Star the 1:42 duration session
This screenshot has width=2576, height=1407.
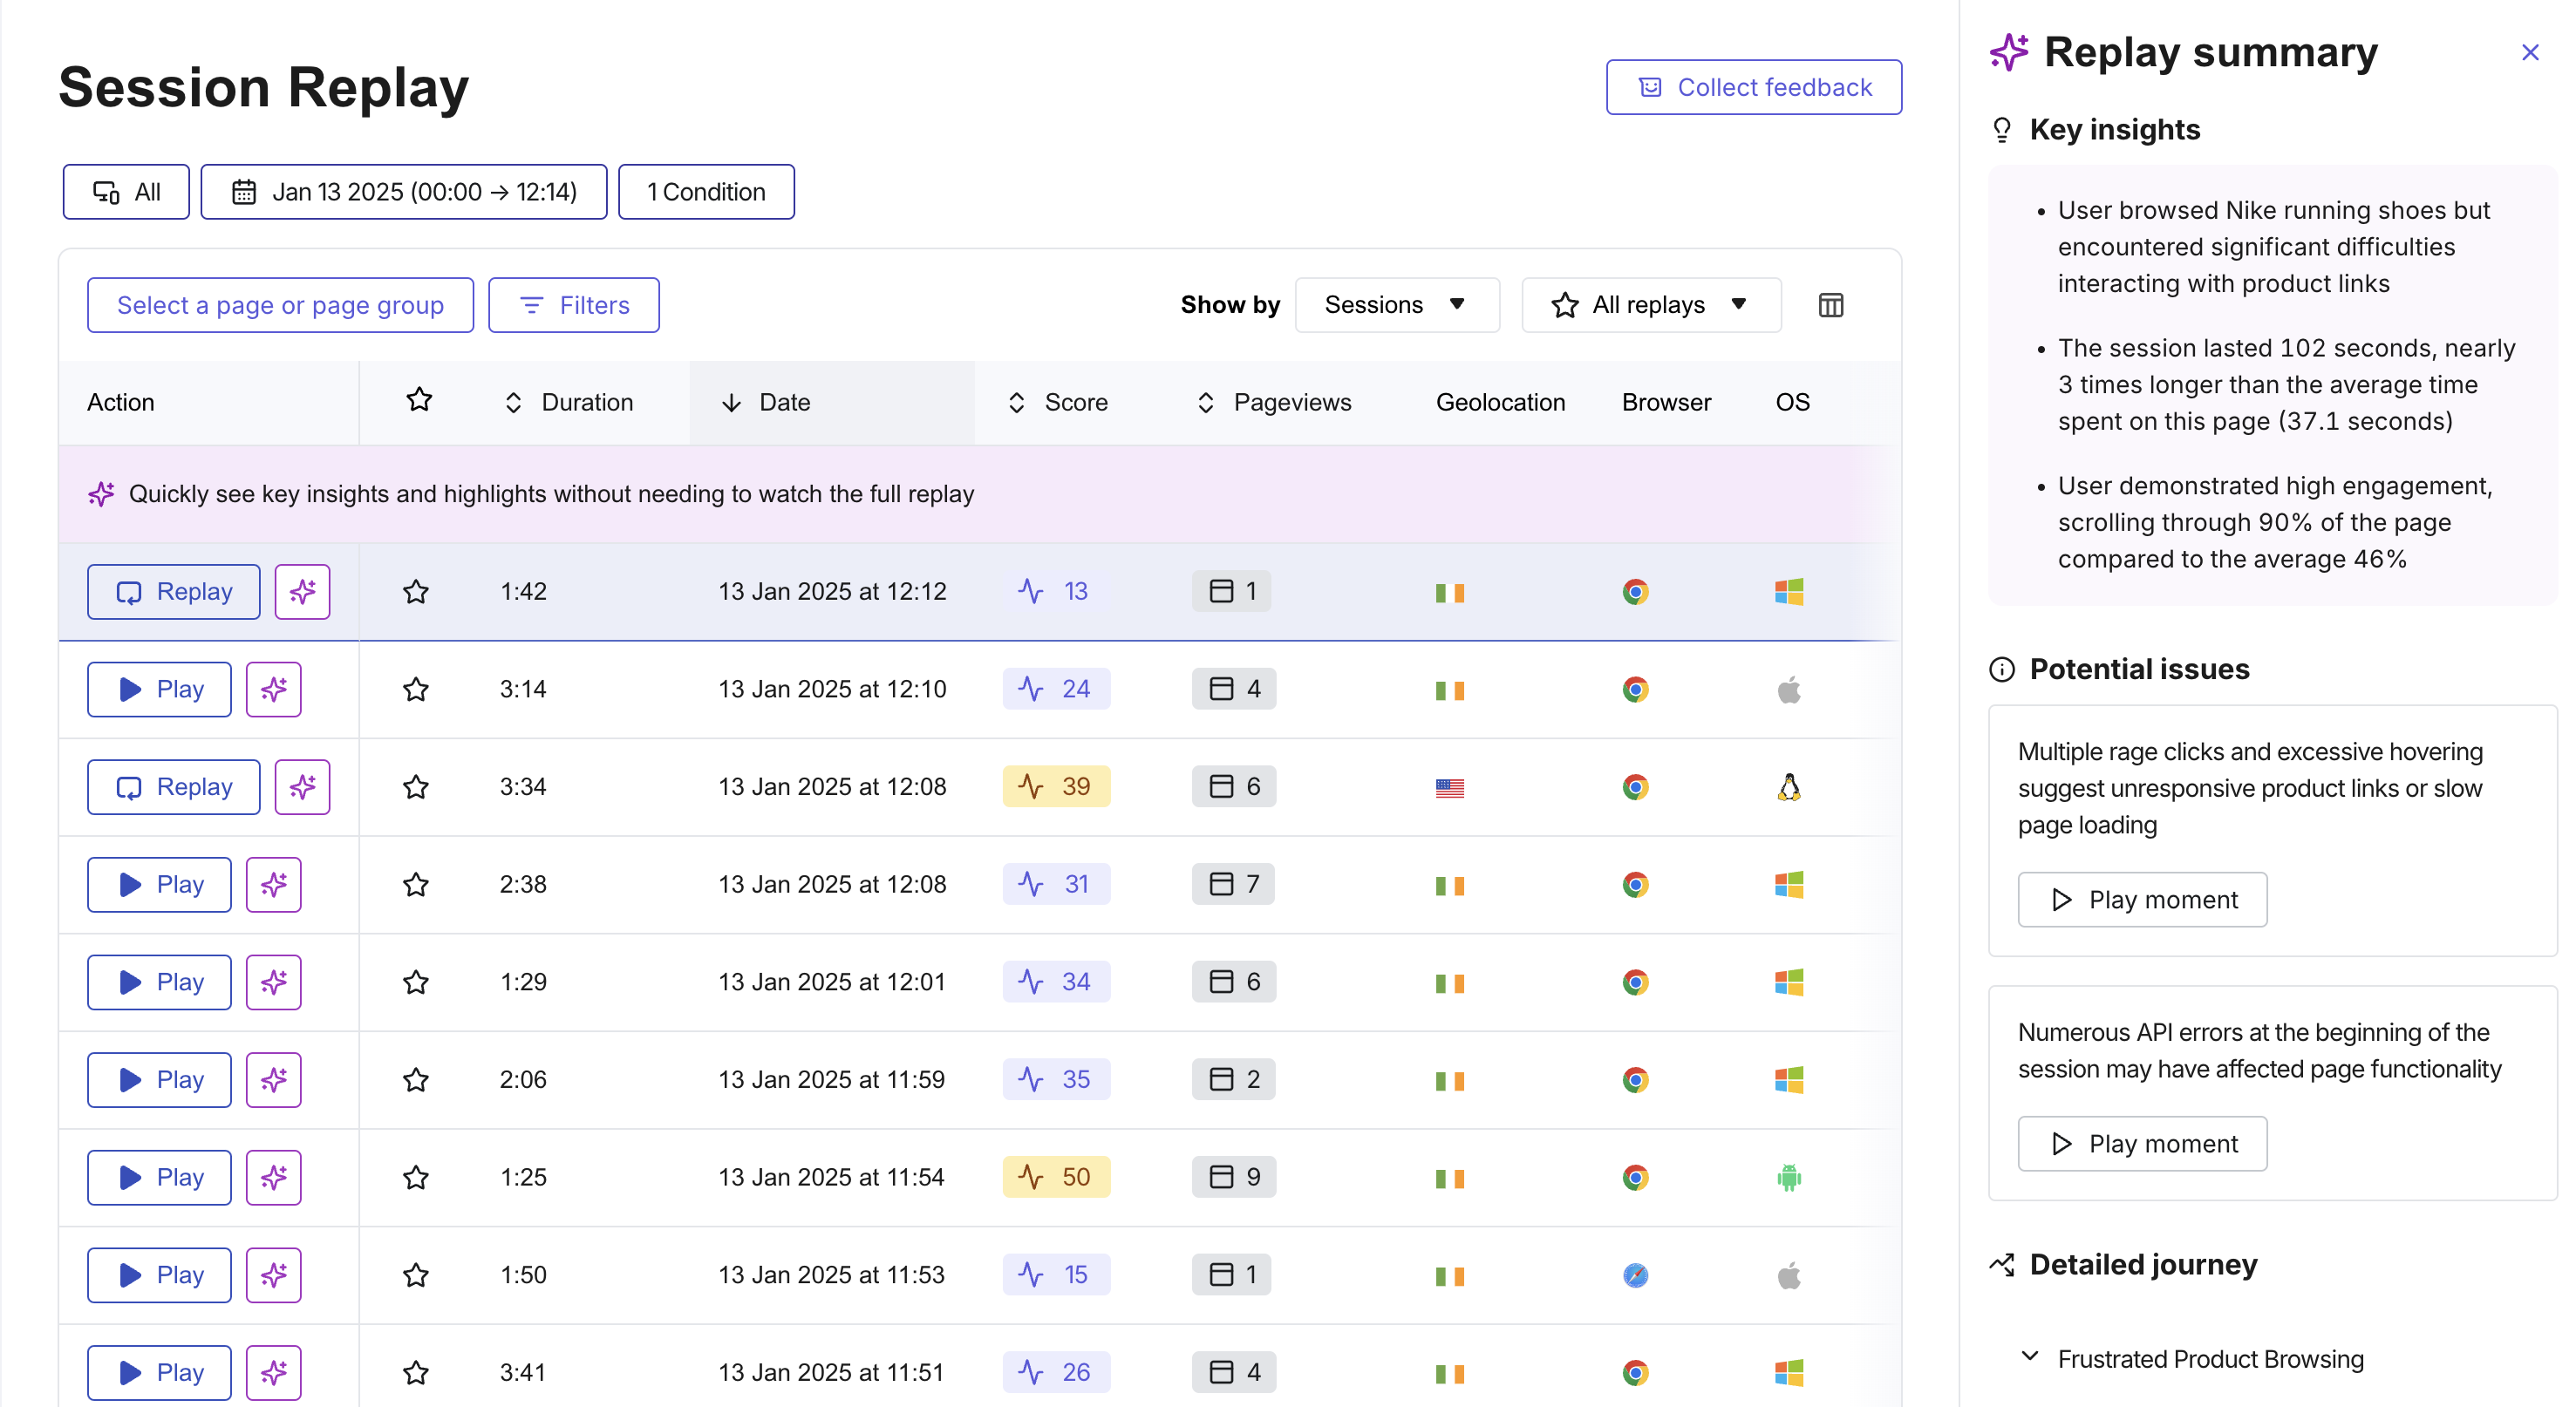tap(416, 592)
